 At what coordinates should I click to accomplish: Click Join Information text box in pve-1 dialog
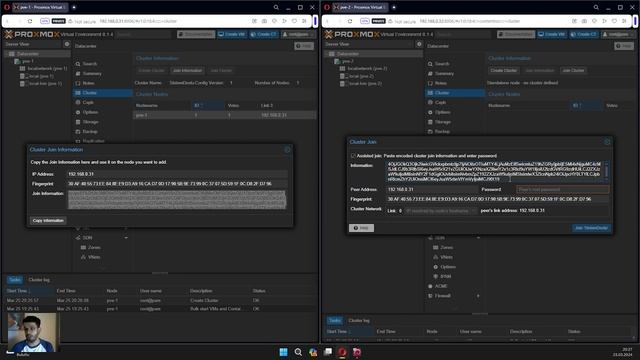[x=177, y=200]
